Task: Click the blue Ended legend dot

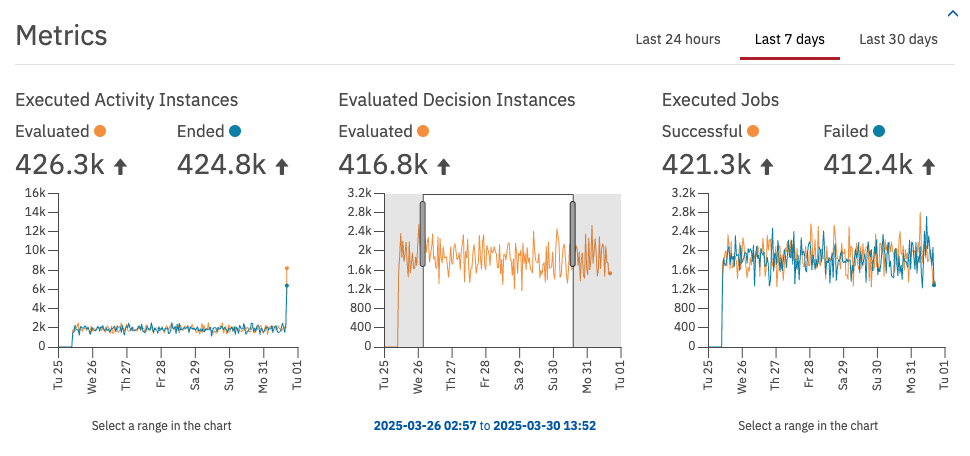Action: [x=235, y=131]
